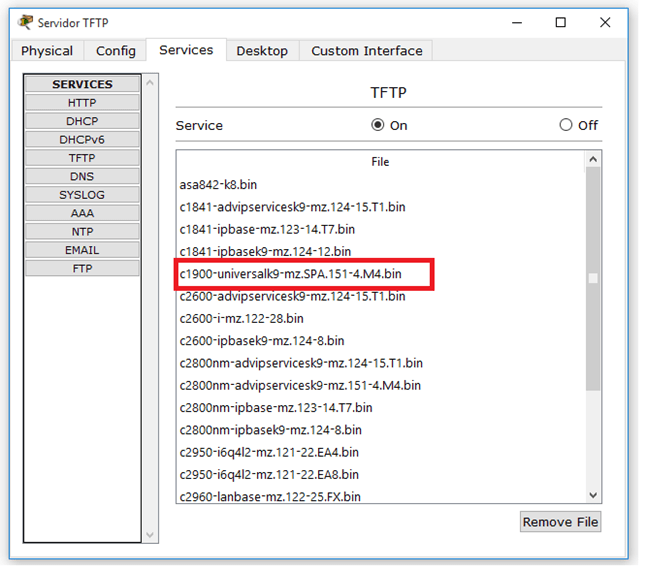Screen dimensions: 647x571
Task: Select file c1900-universalk9-mz.SPA.151-4.M4.bin
Action: (x=290, y=274)
